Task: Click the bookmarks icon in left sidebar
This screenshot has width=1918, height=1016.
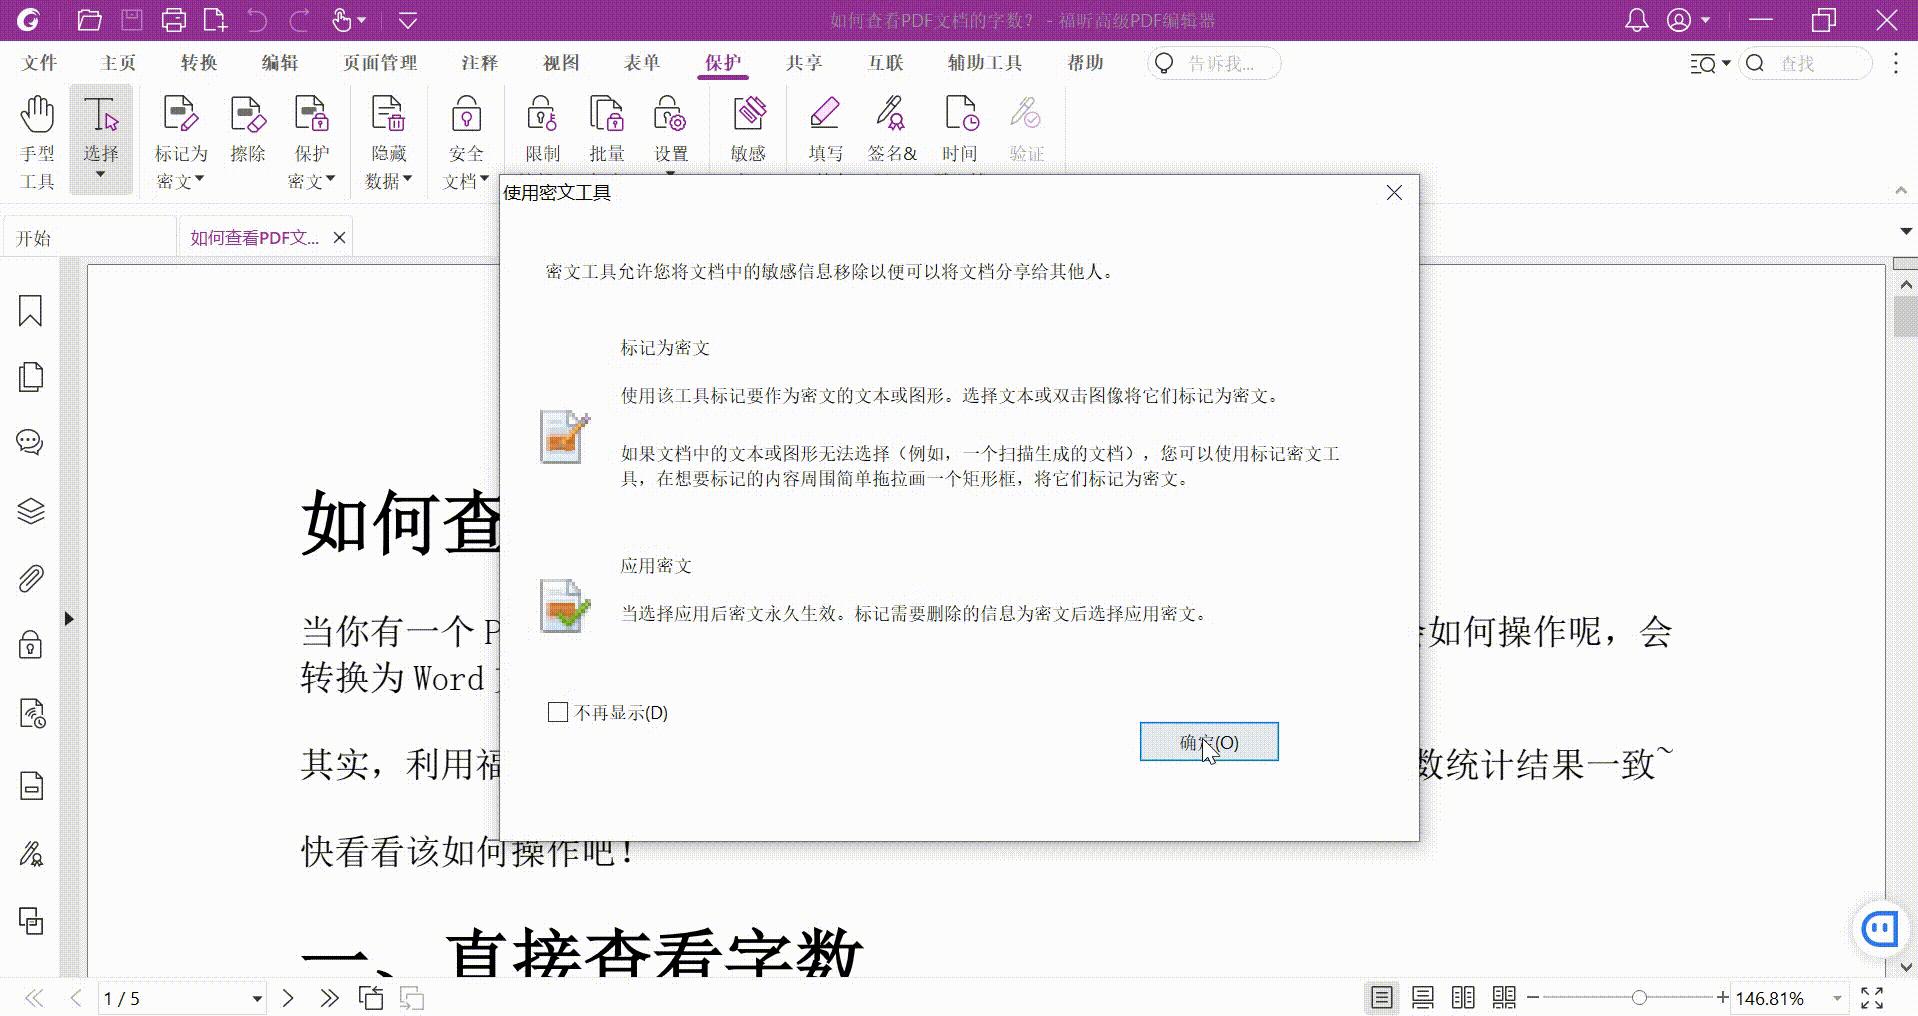Action: coord(30,311)
